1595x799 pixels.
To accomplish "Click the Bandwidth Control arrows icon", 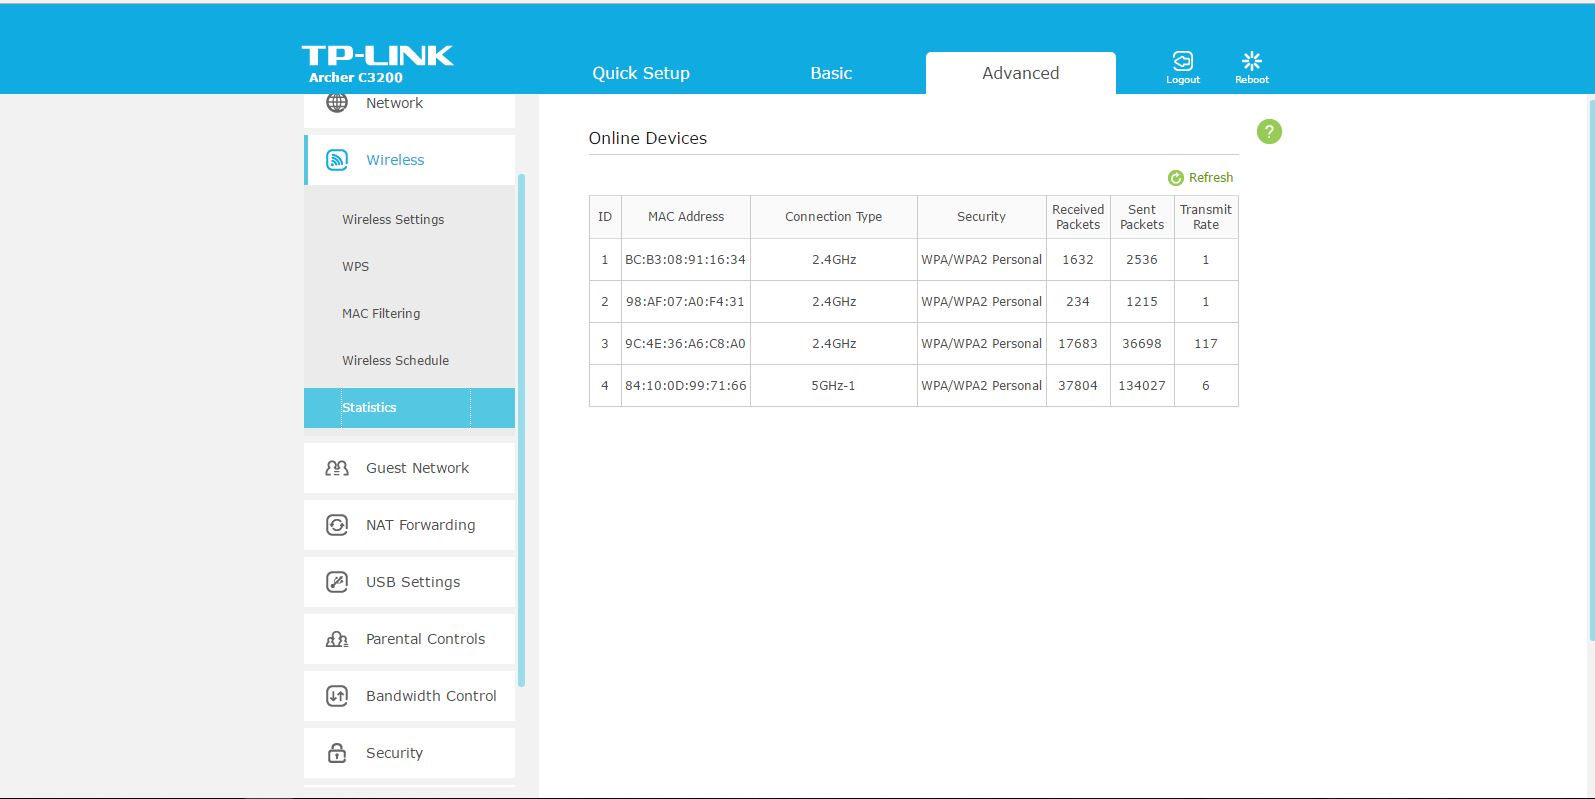I will click(x=337, y=696).
